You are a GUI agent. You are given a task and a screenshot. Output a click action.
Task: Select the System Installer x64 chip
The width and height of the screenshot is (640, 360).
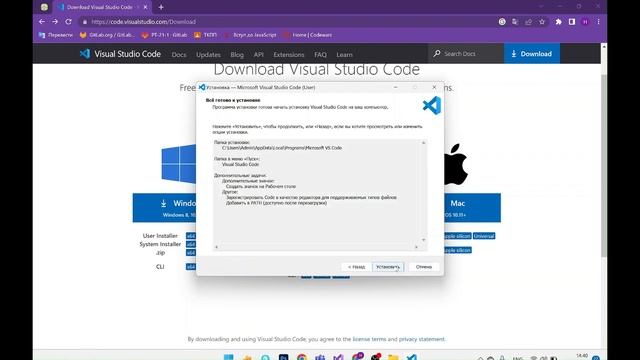pyautogui.click(x=191, y=244)
